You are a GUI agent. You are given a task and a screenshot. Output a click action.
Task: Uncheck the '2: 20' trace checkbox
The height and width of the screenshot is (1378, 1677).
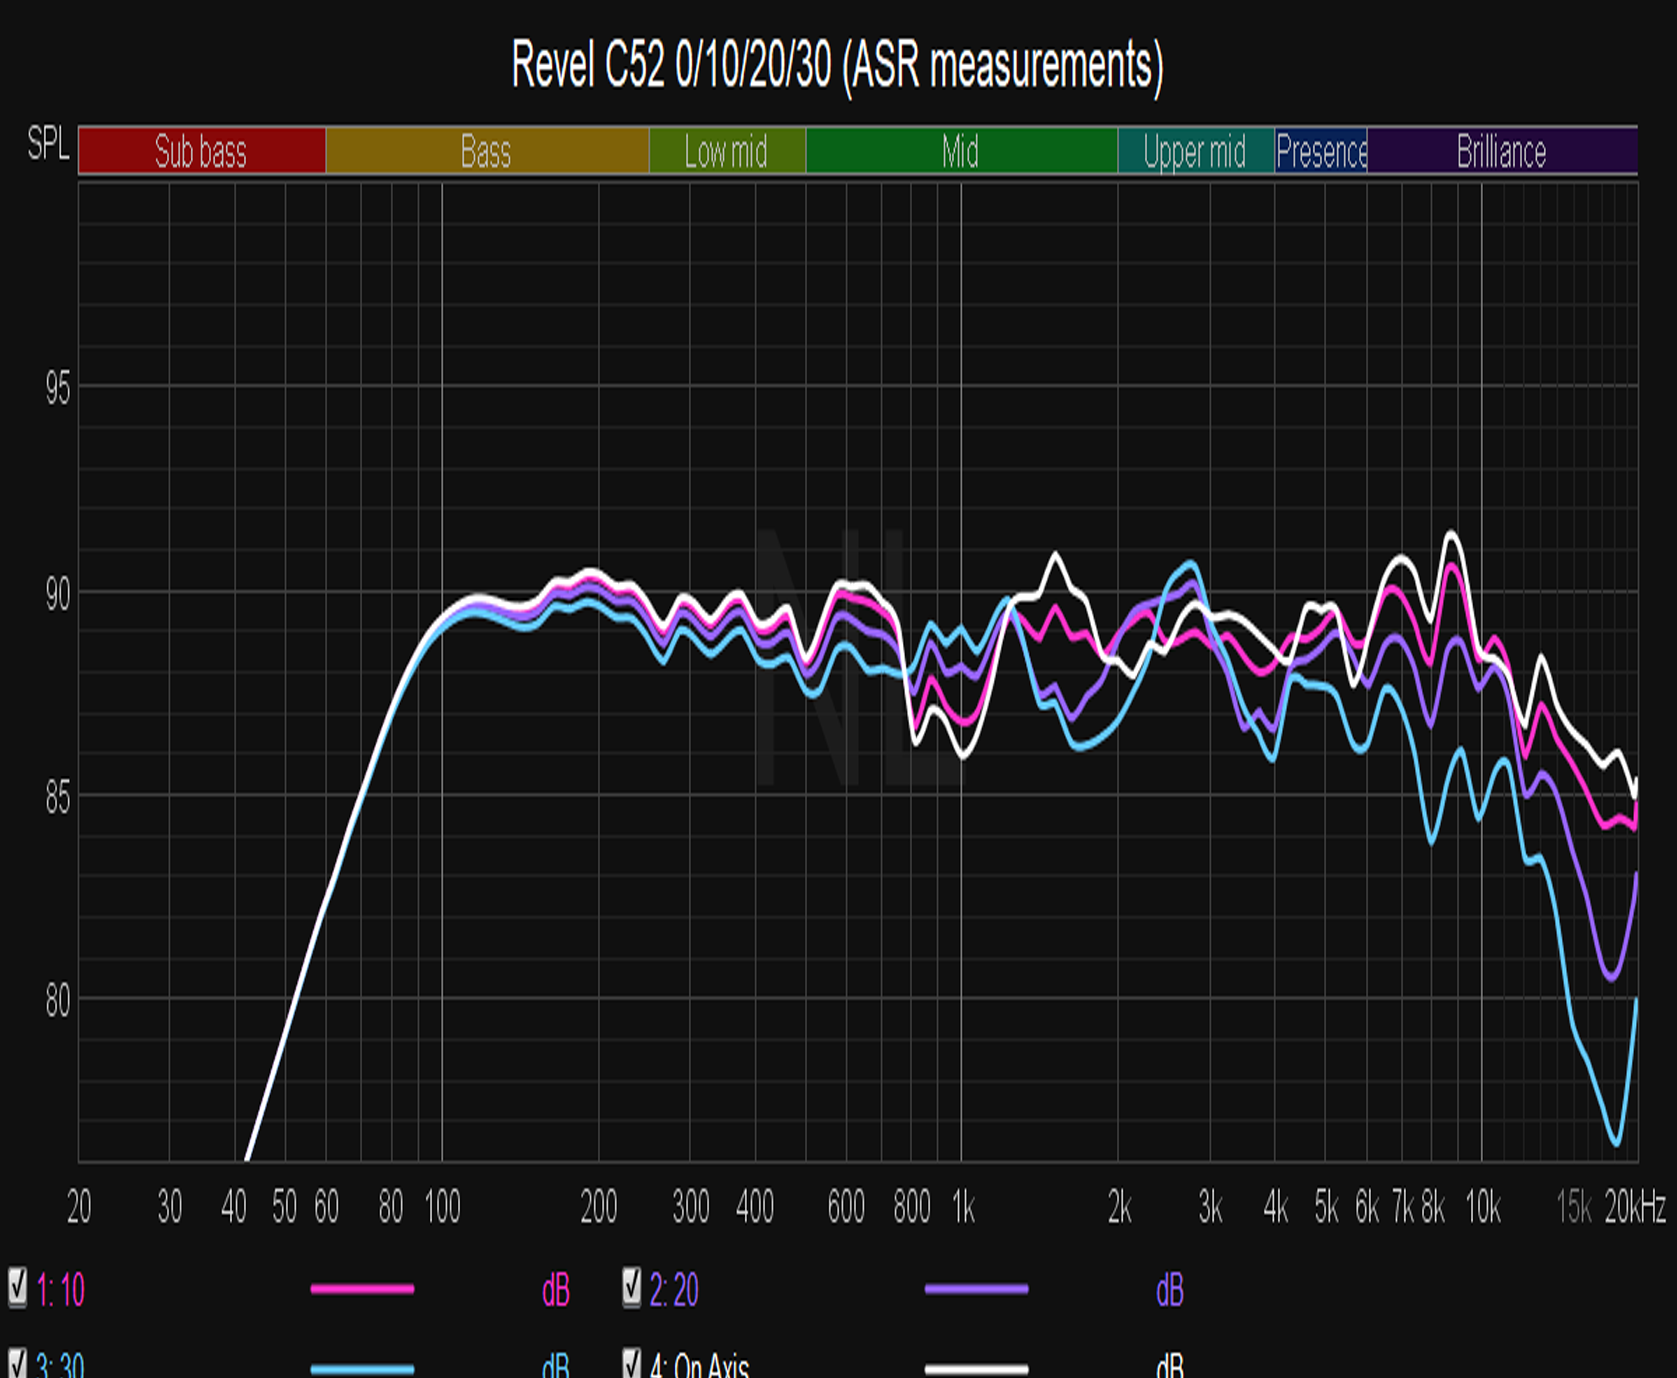point(631,1288)
